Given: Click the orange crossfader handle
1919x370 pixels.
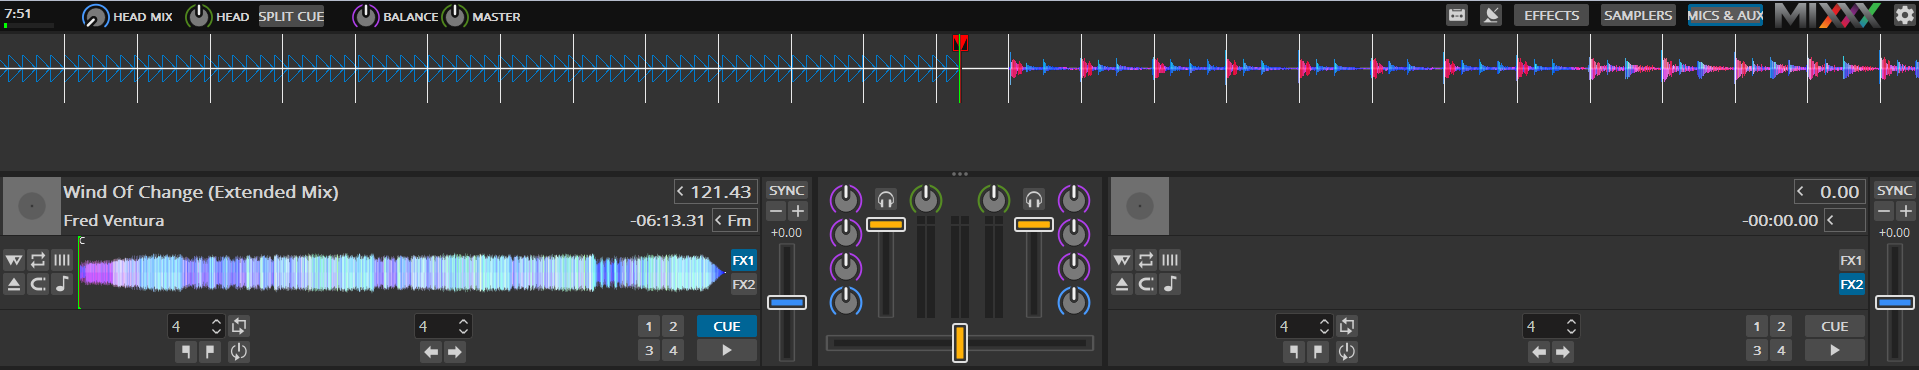Looking at the screenshot, I should 960,343.
